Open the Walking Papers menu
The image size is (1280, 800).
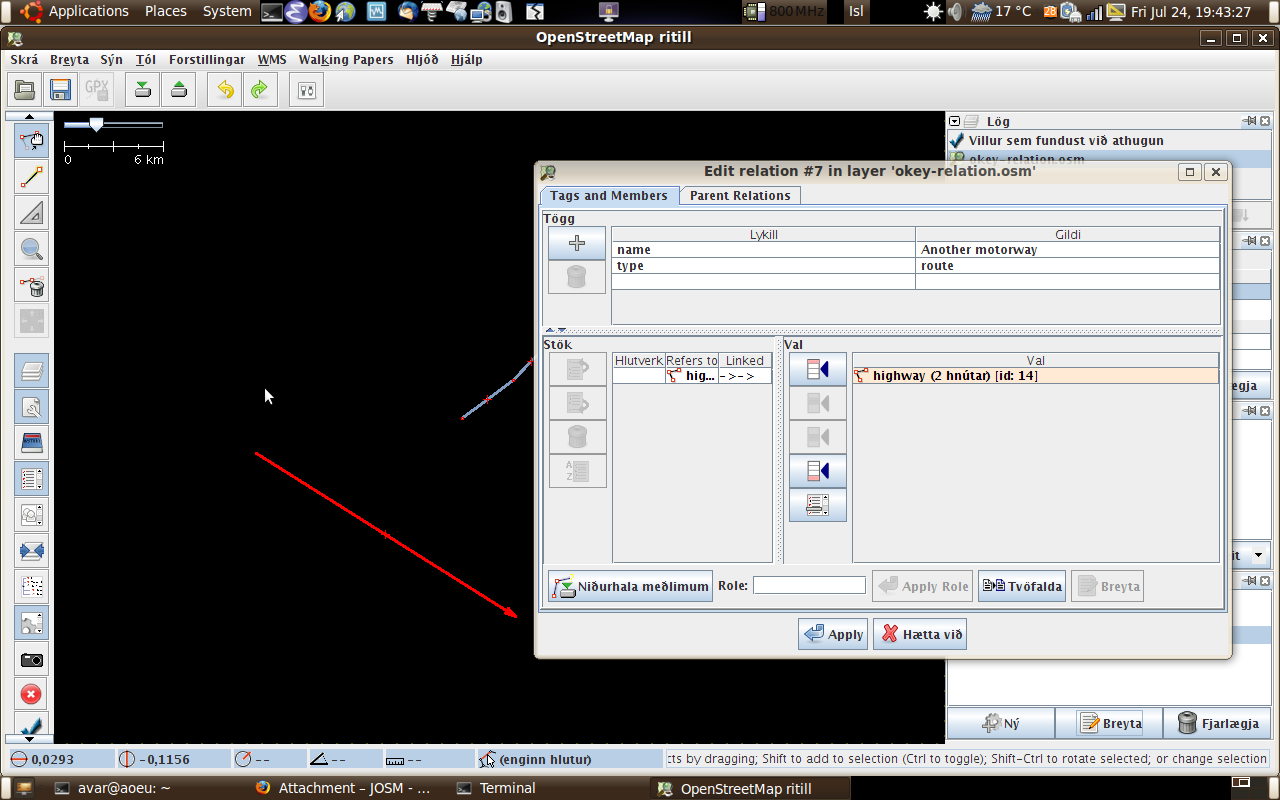pyautogui.click(x=345, y=59)
